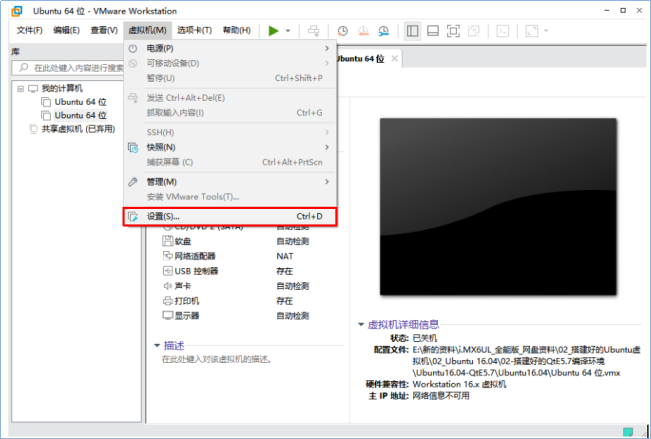This screenshot has height=439, width=651.
Task: Click the 打印机 printer icon
Action: tap(168, 301)
